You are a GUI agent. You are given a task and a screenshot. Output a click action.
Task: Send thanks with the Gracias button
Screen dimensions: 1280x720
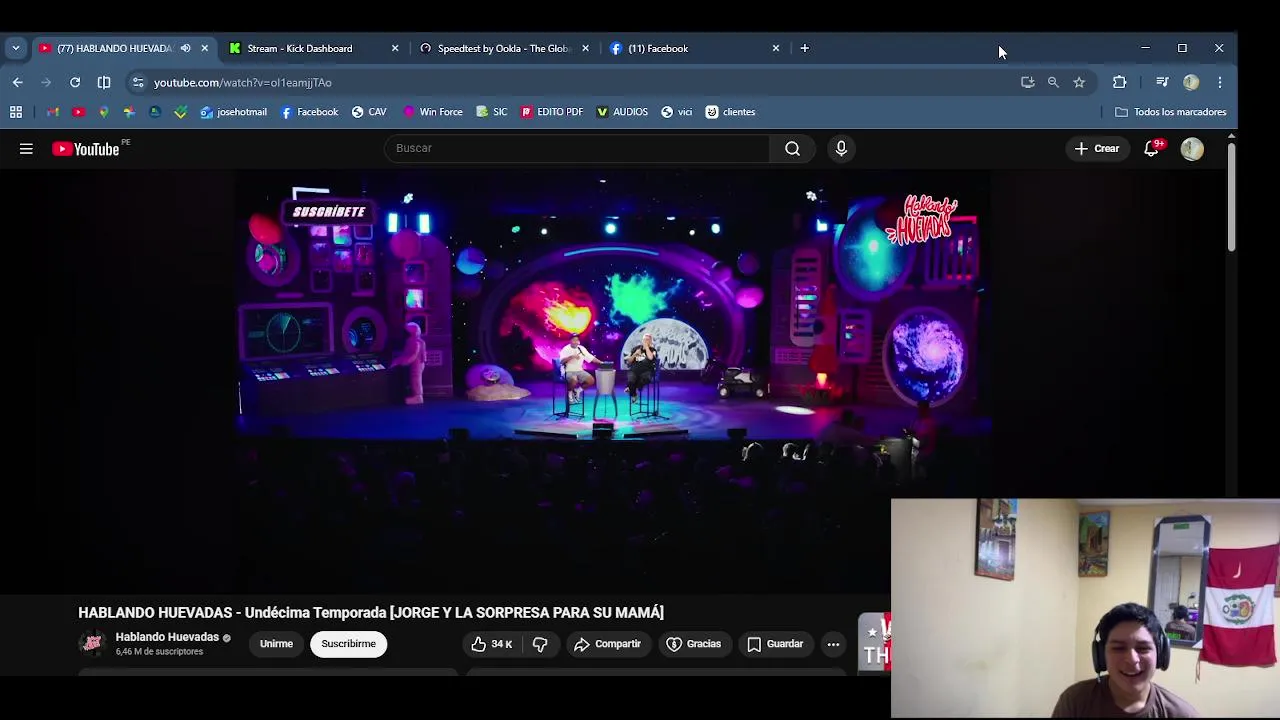pos(693,644)
